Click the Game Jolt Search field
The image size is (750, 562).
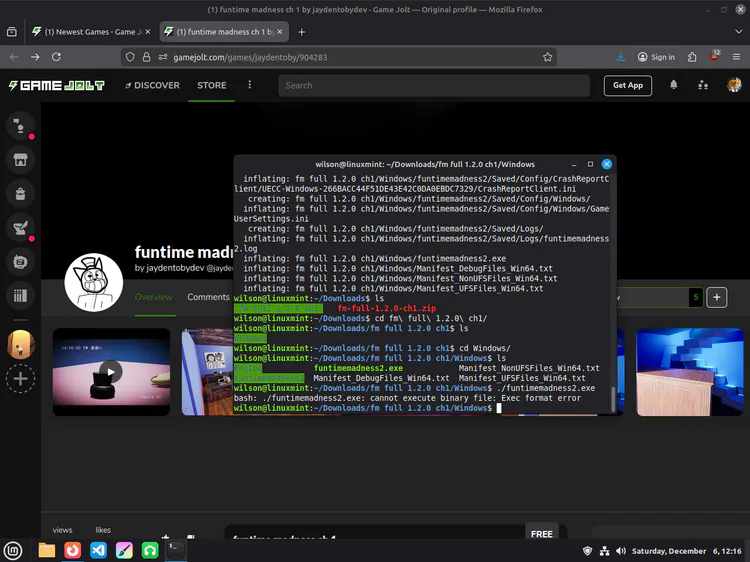click(x=434, y=85)
